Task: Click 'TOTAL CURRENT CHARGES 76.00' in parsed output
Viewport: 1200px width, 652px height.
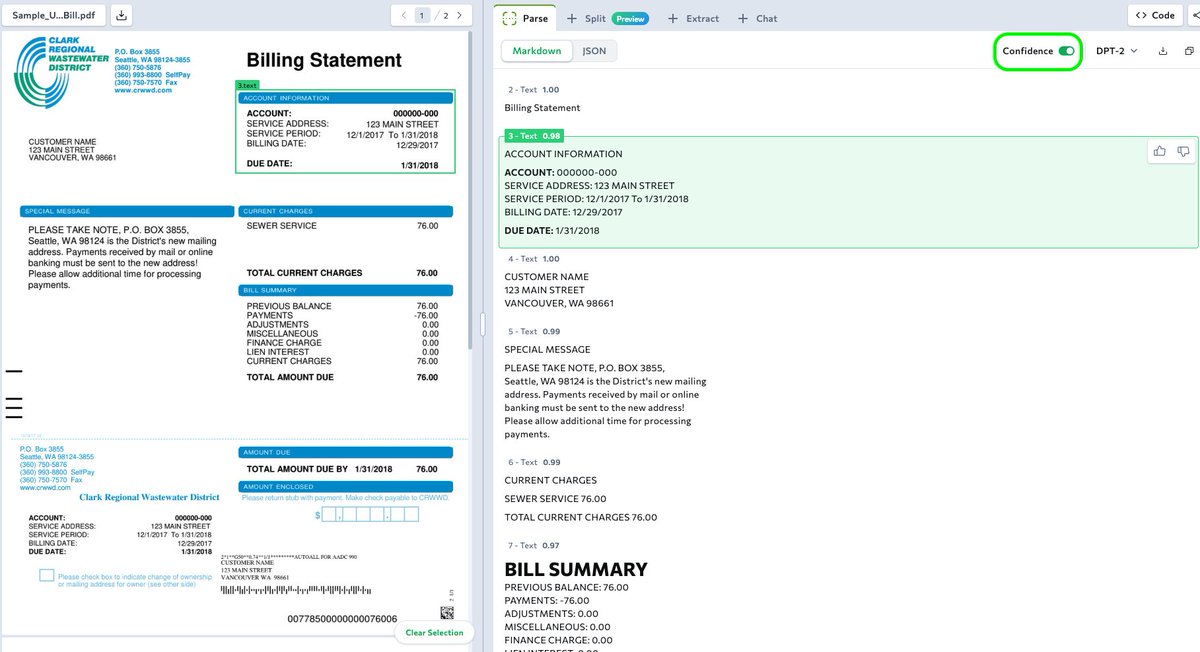Action: (x=581, y=518)
